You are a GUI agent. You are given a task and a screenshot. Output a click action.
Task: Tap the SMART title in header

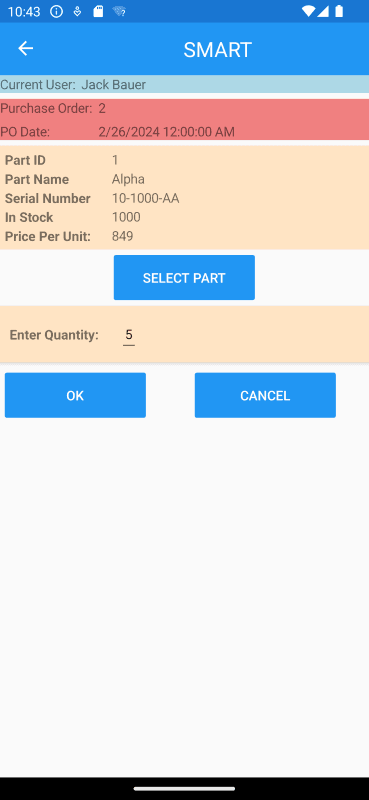point(217,49)
